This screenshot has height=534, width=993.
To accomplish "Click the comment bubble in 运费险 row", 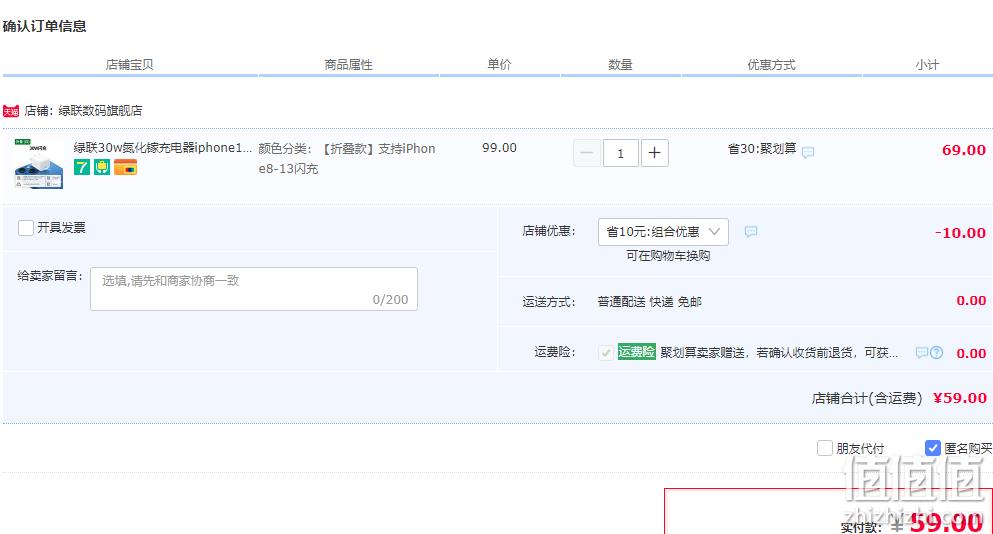I will [921, 353].
